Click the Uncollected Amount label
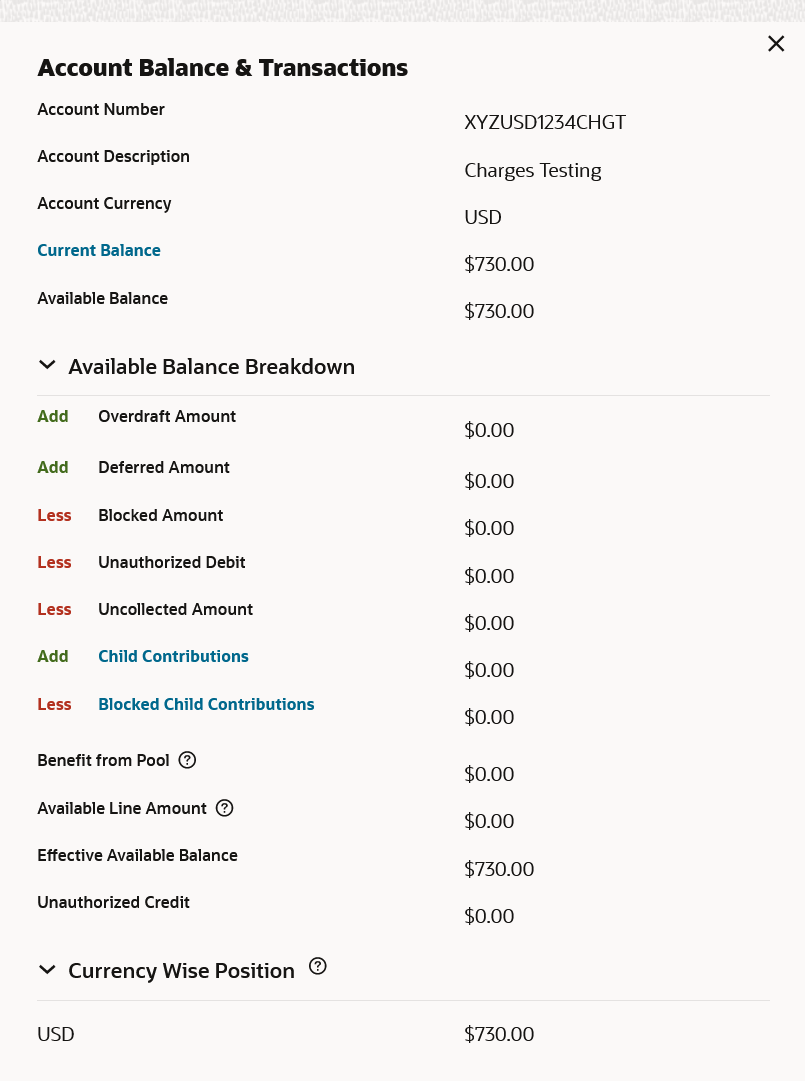This screenshot has width=805, height=1081. (x=175, y=610)
